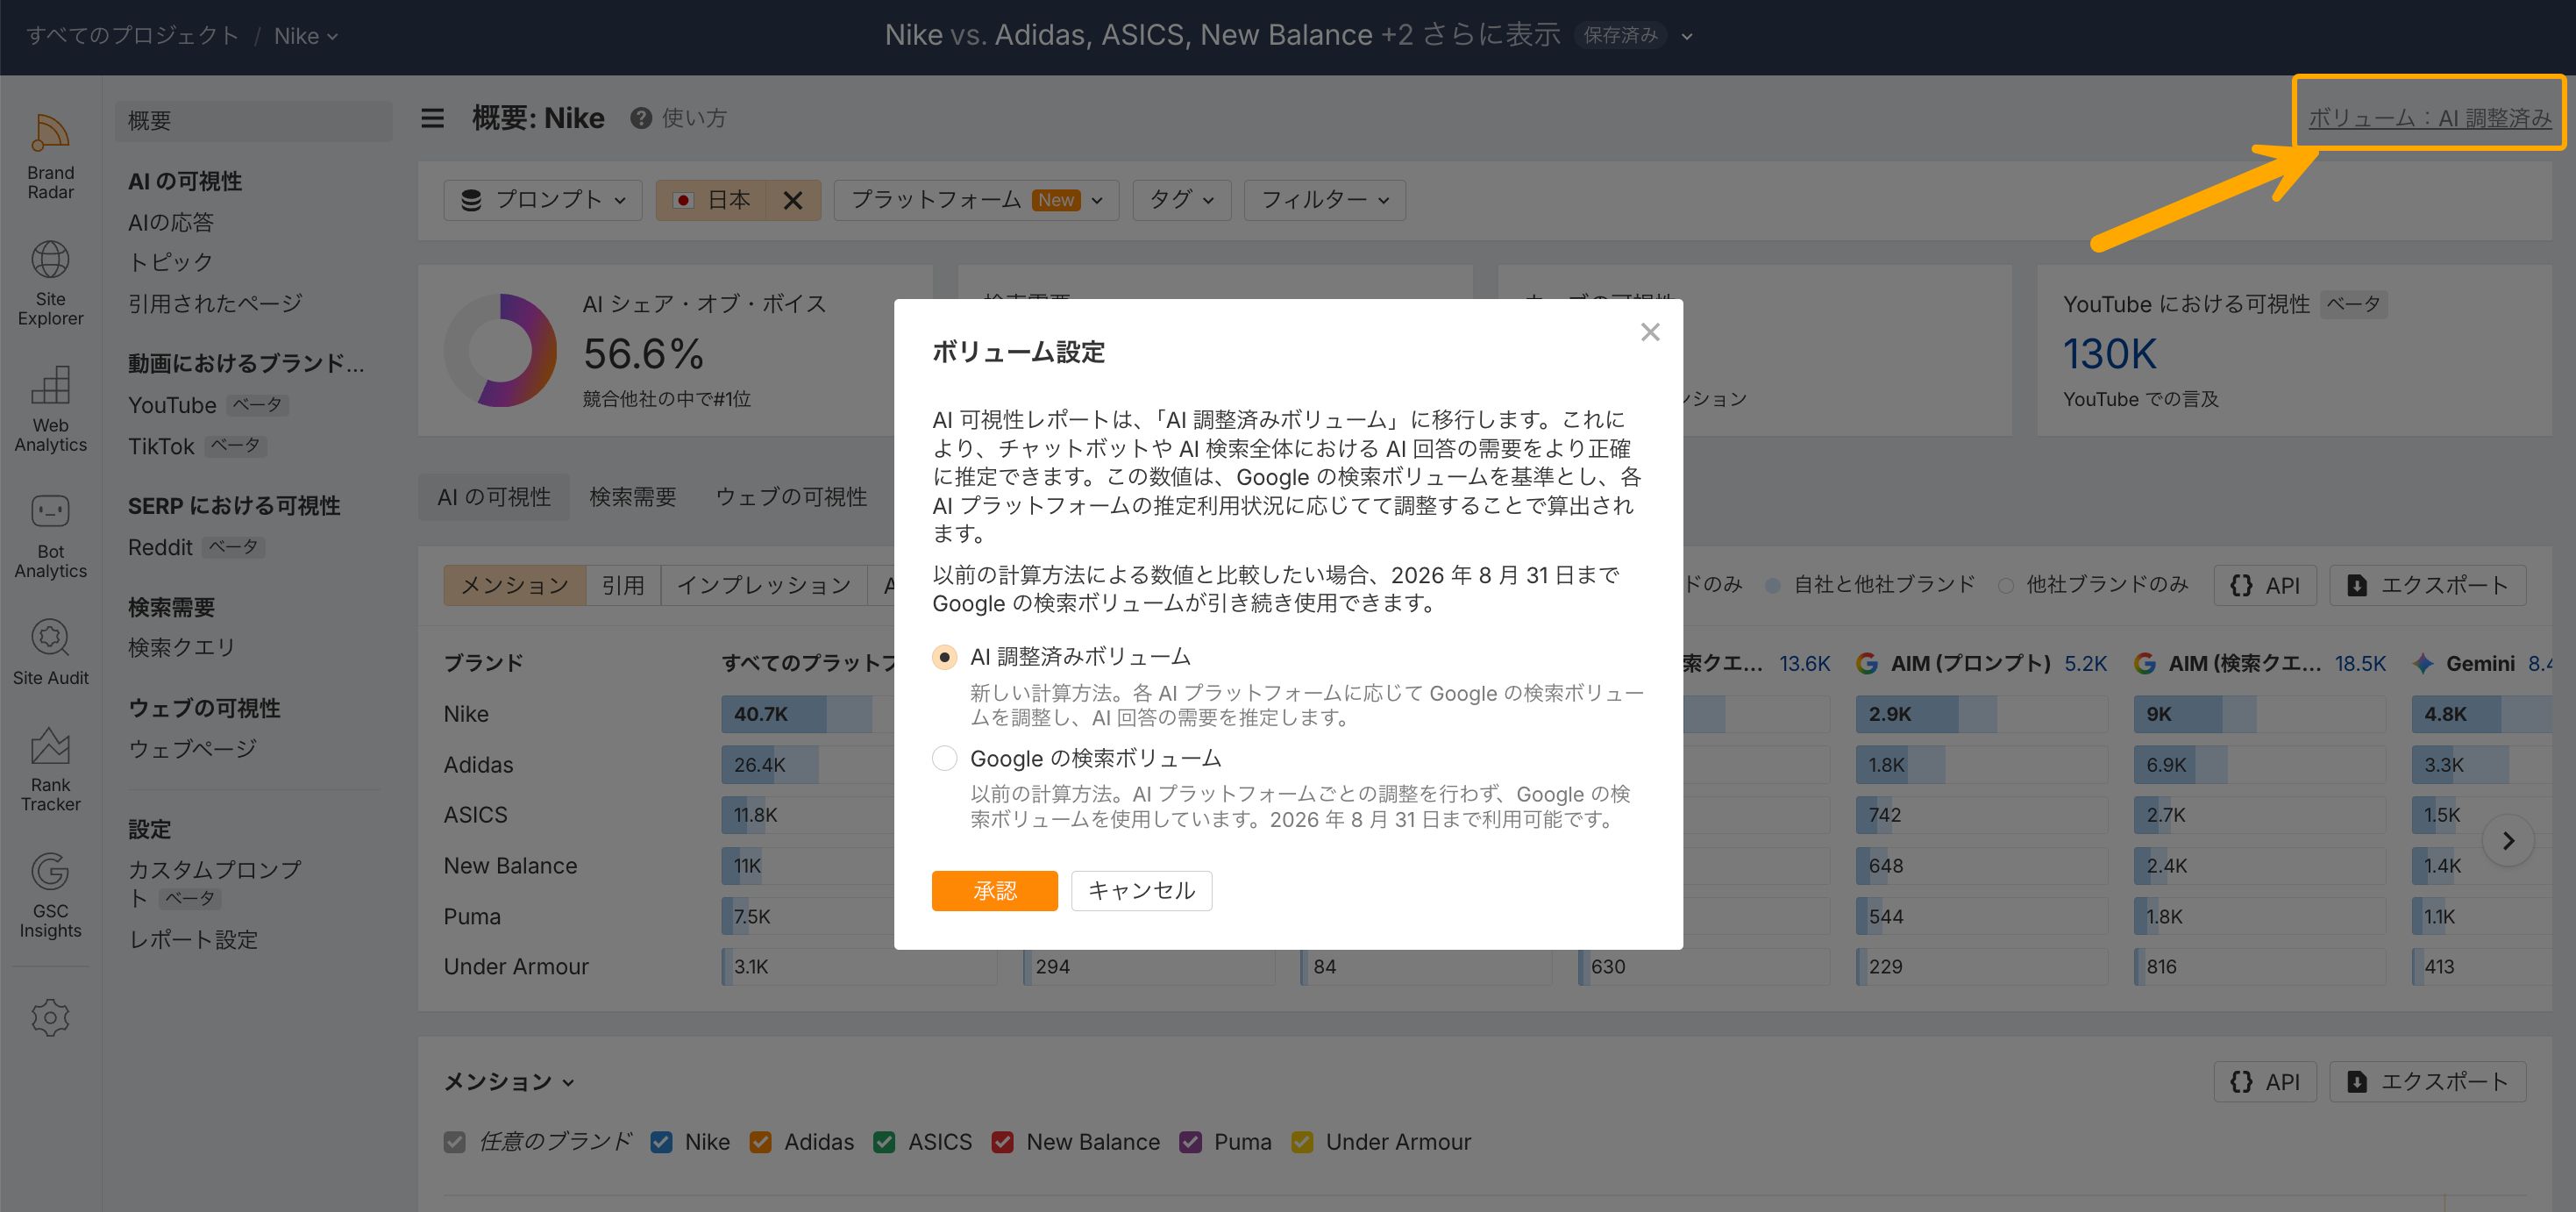
Task: Open Brand Radar from the sidebar
Action: [50, 156]
